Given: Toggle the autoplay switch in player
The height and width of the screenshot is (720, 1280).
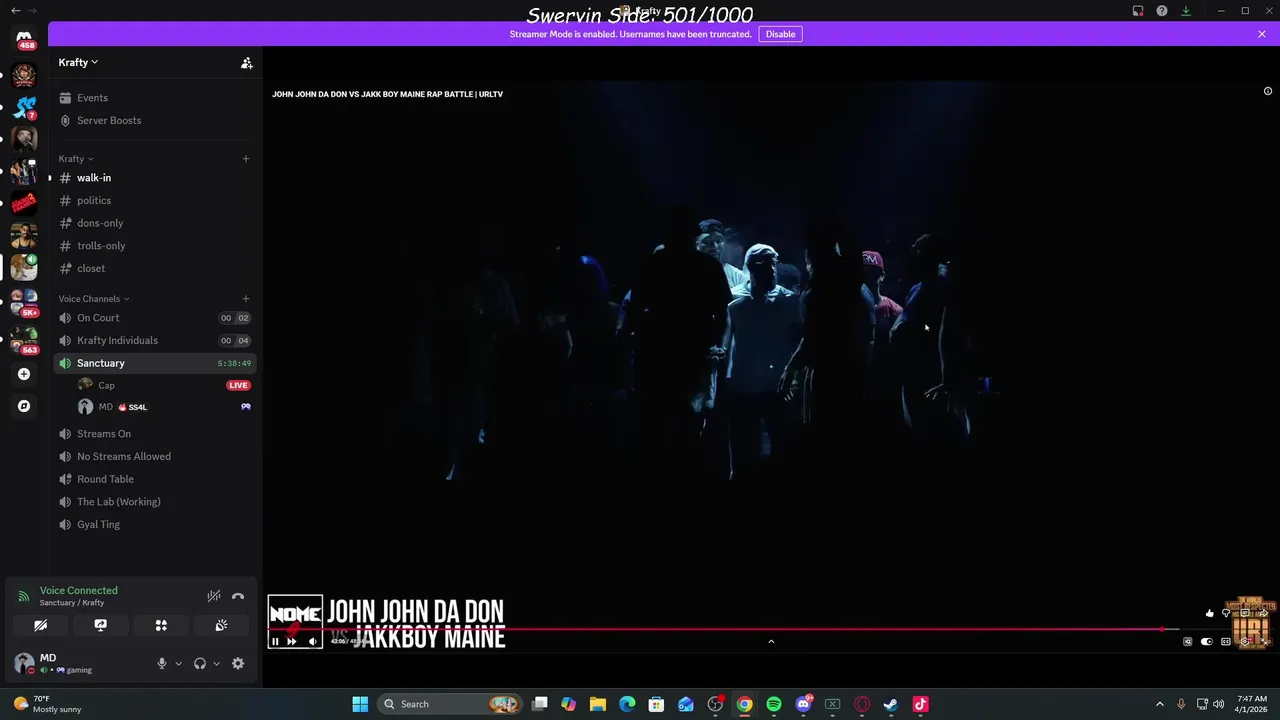Looking at the screenshot, I should click(1207, 641).
